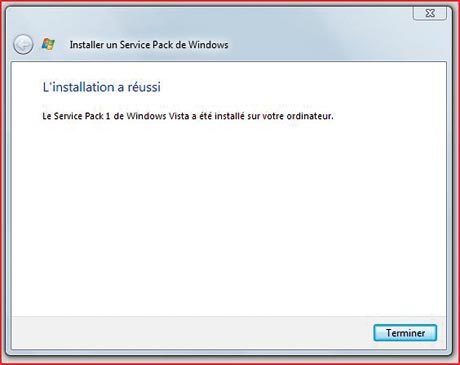Select the title 'Installer un Service Pack de Windows'
Viewport: 460px width, 365px height.
[149, 45]
